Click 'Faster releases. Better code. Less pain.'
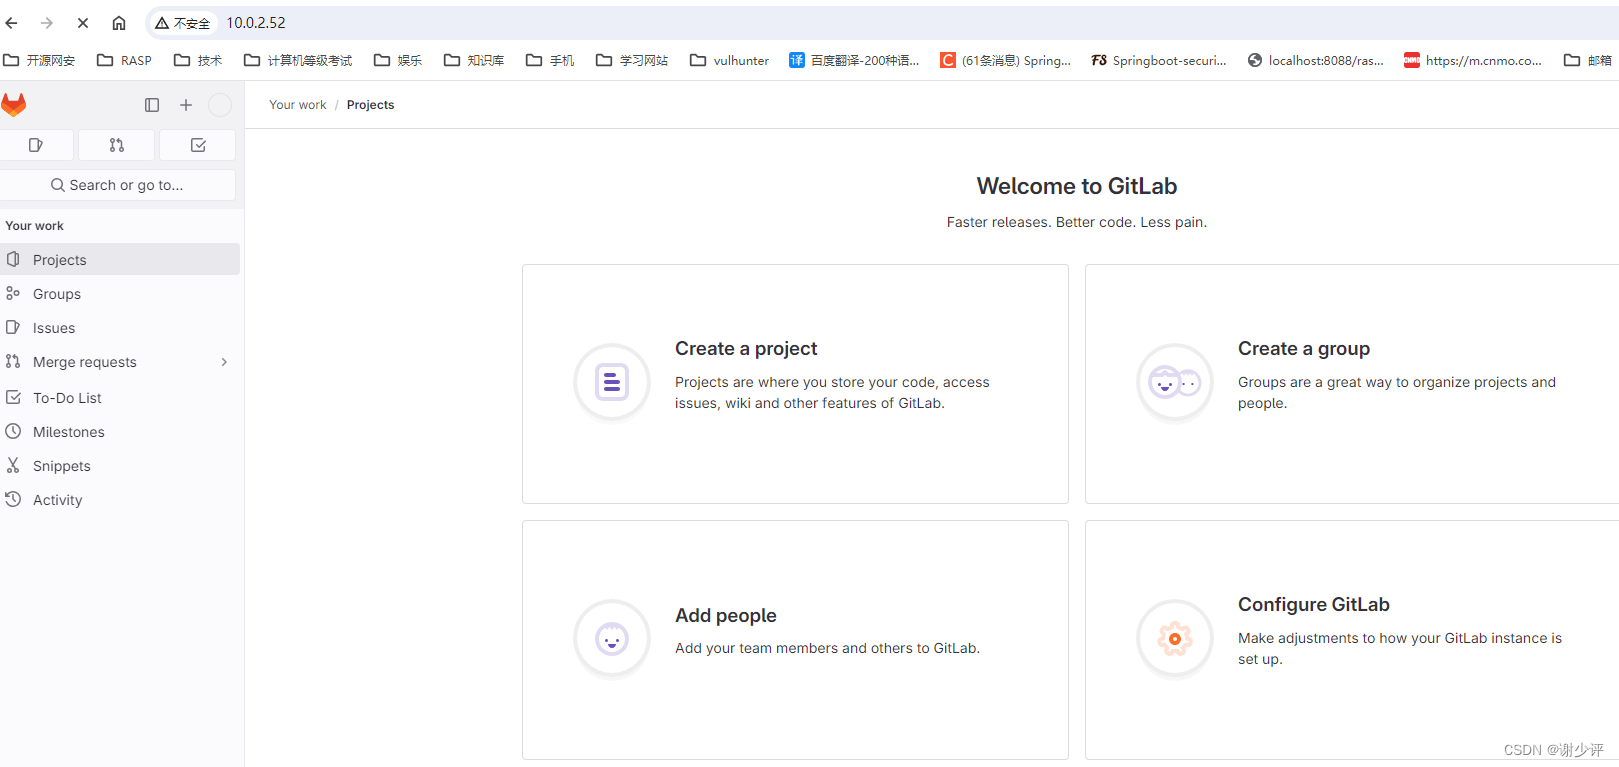This screenshot has width=1619, height=767. (1077, 222)
